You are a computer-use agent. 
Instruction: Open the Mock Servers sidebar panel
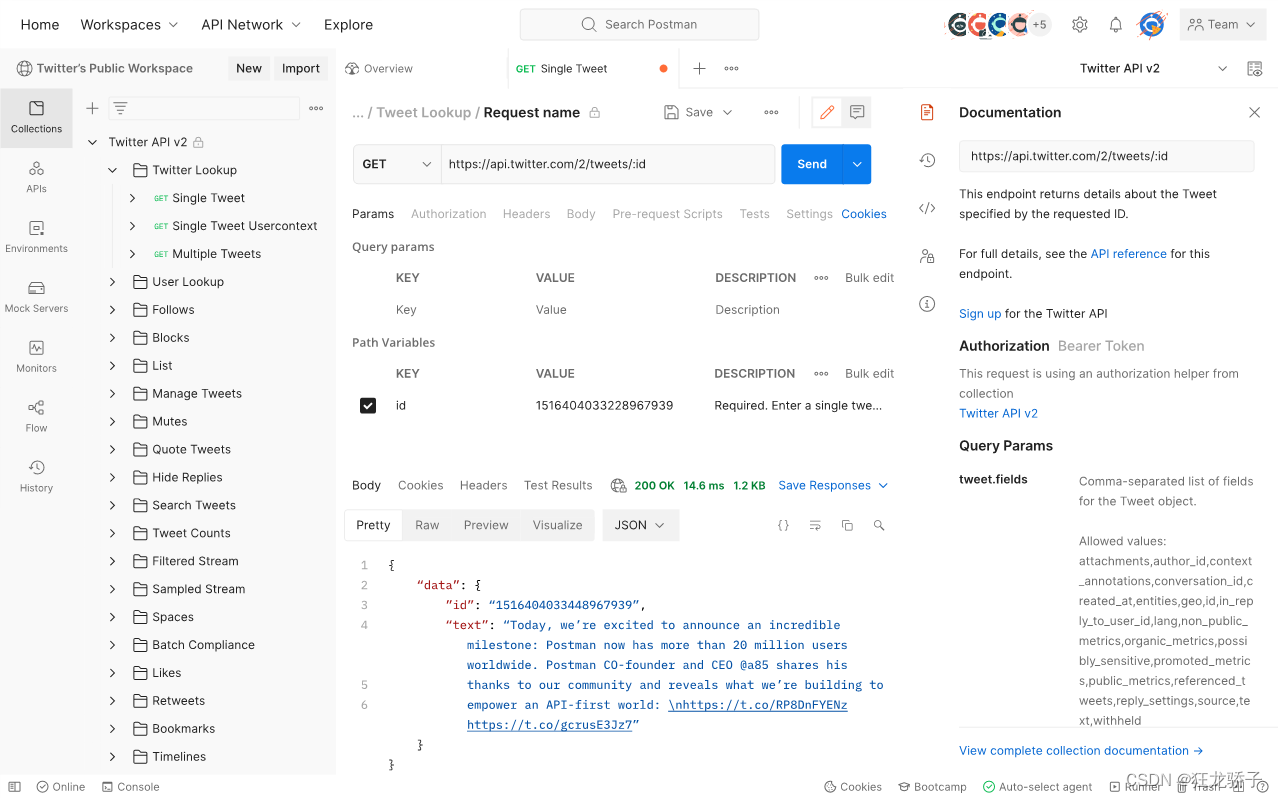[x=36, y=297]
